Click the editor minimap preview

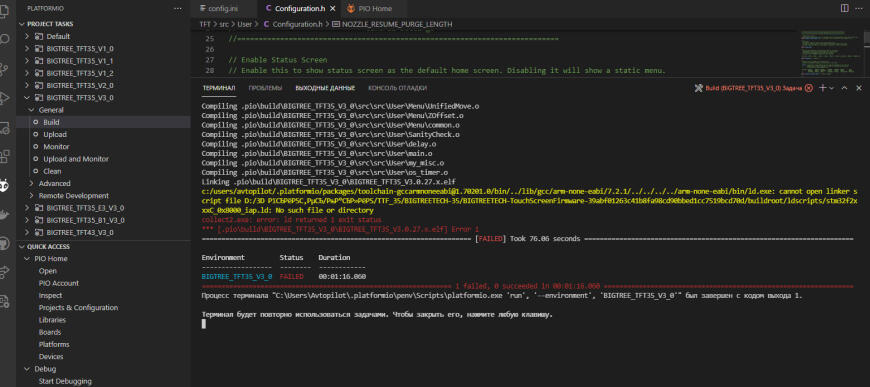pyautogui.click(x=830, y=53)
